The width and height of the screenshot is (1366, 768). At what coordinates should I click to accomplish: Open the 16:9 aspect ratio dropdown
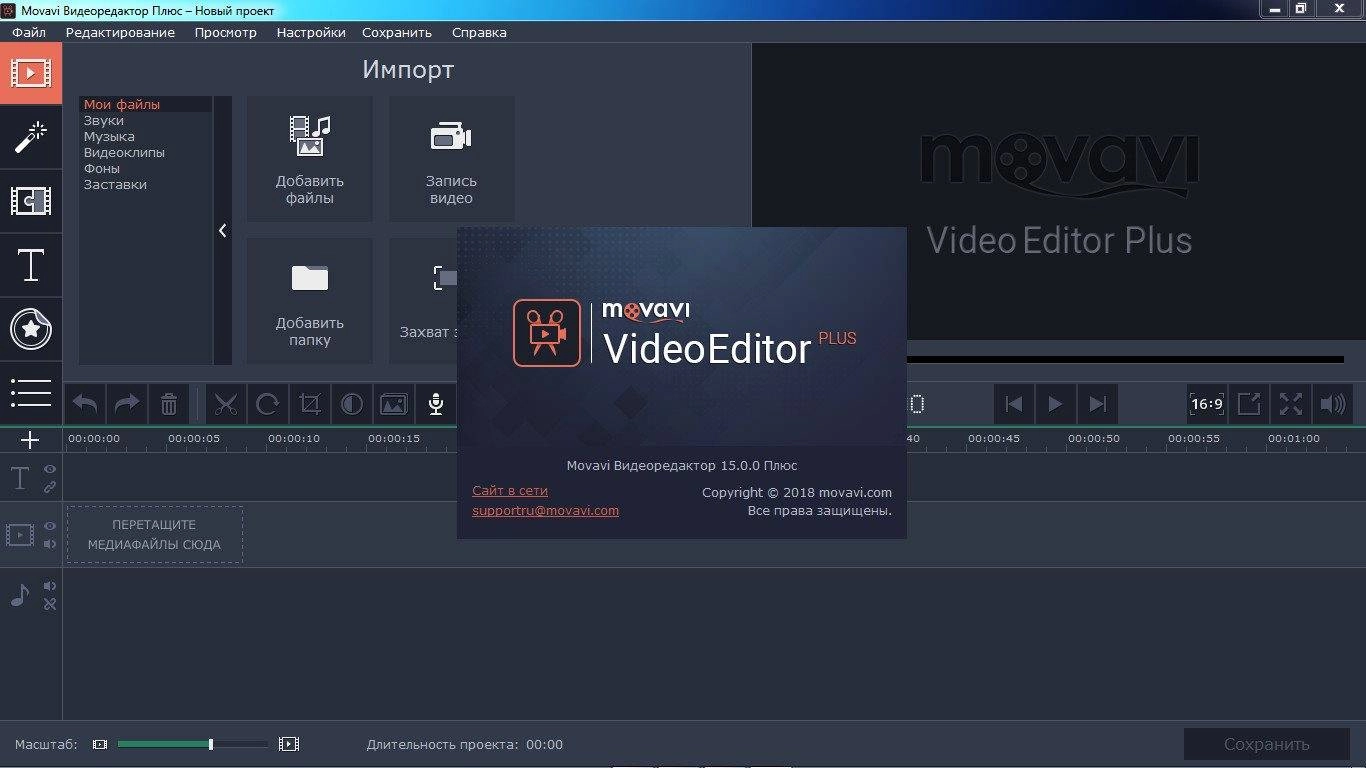click(x=1207, y=404)
